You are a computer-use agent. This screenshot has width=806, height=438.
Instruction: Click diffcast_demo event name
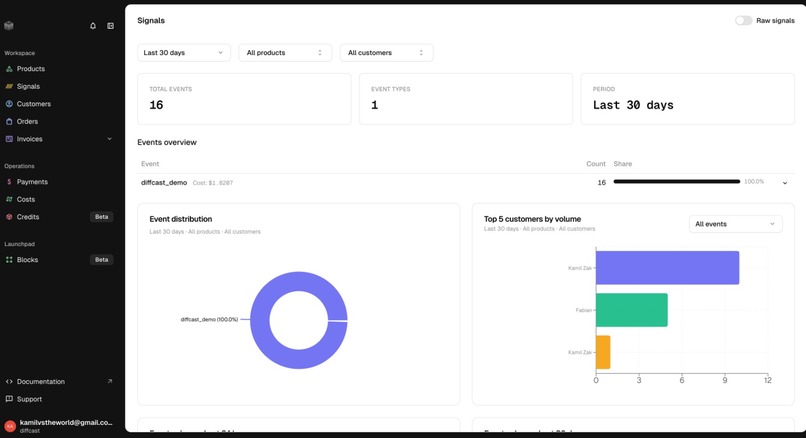click(x=164, y=182)
